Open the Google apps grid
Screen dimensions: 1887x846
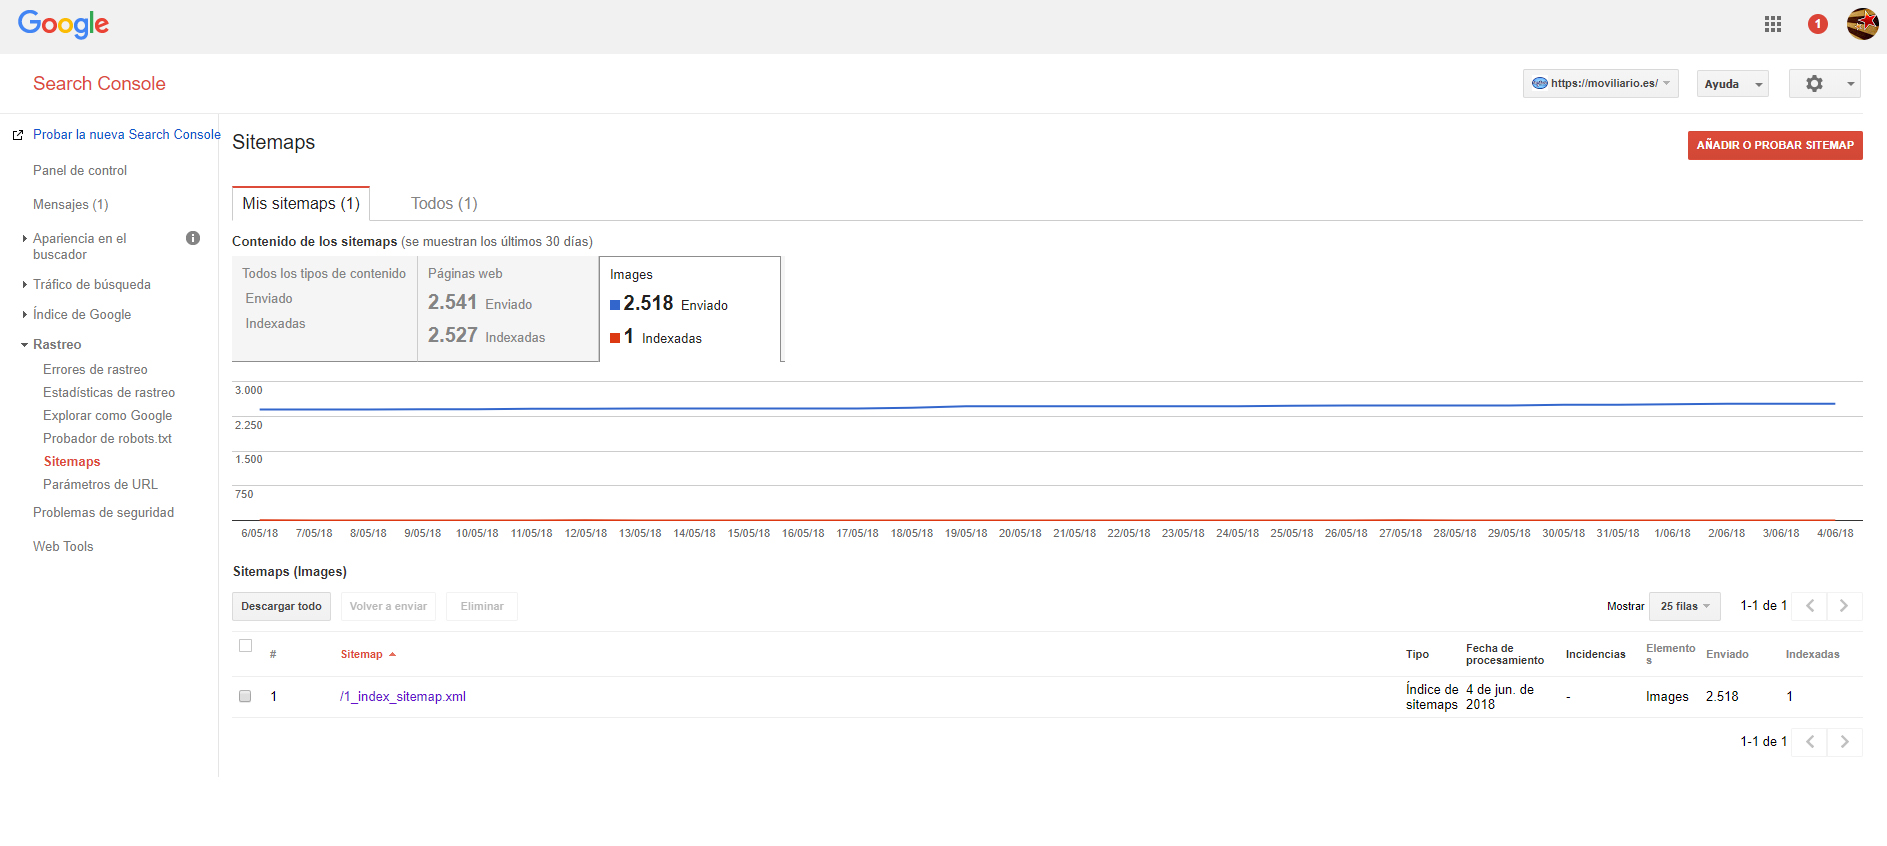pos(1773,24)
